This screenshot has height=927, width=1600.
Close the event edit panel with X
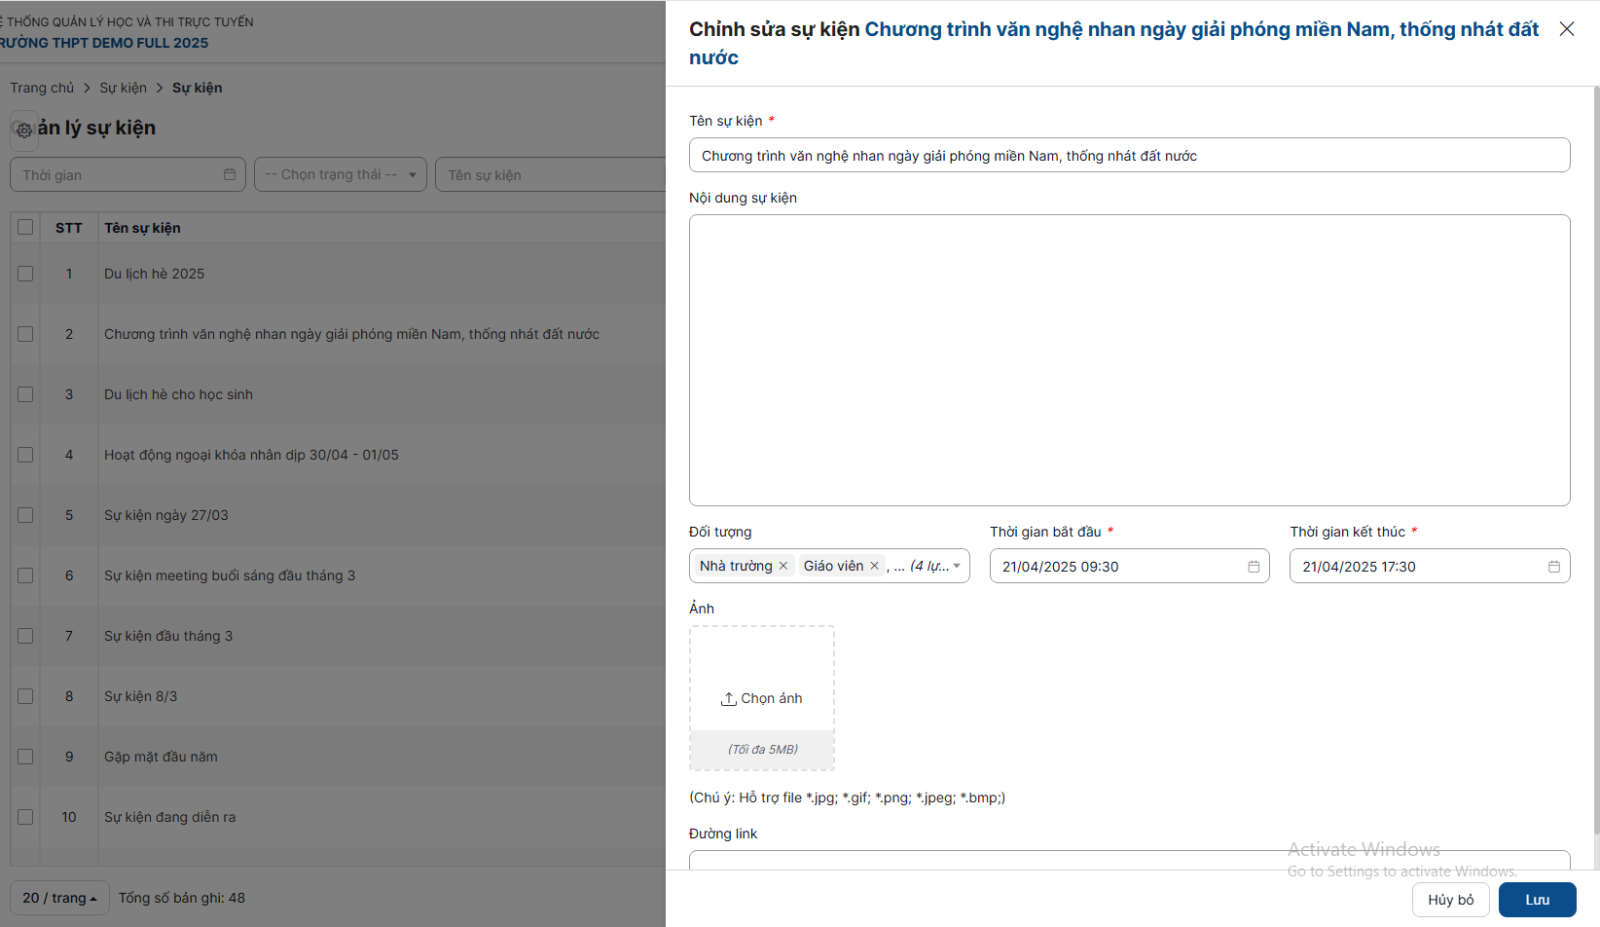click(x=1566, y=29)
